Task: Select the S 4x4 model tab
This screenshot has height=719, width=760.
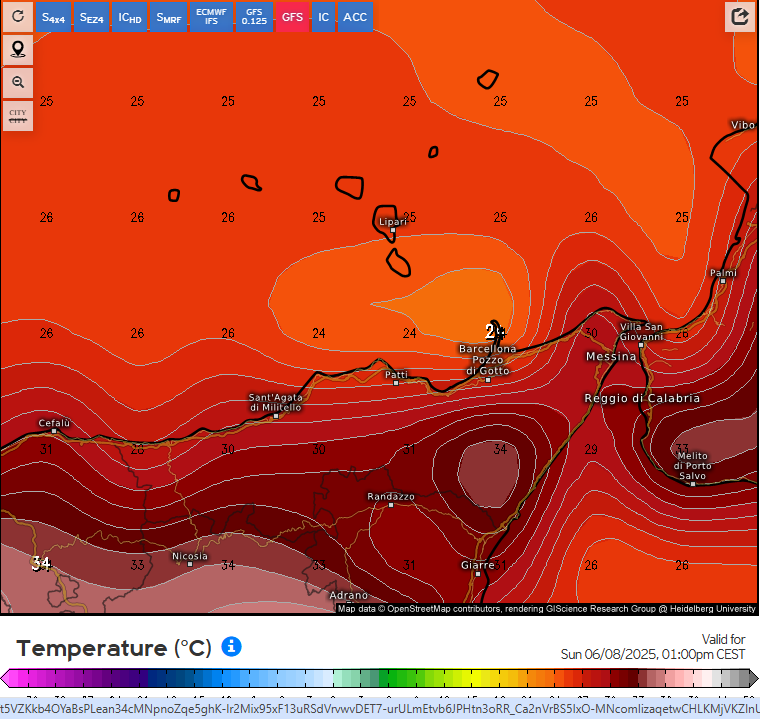Action: pyautogui.click(x=53, y=17)
